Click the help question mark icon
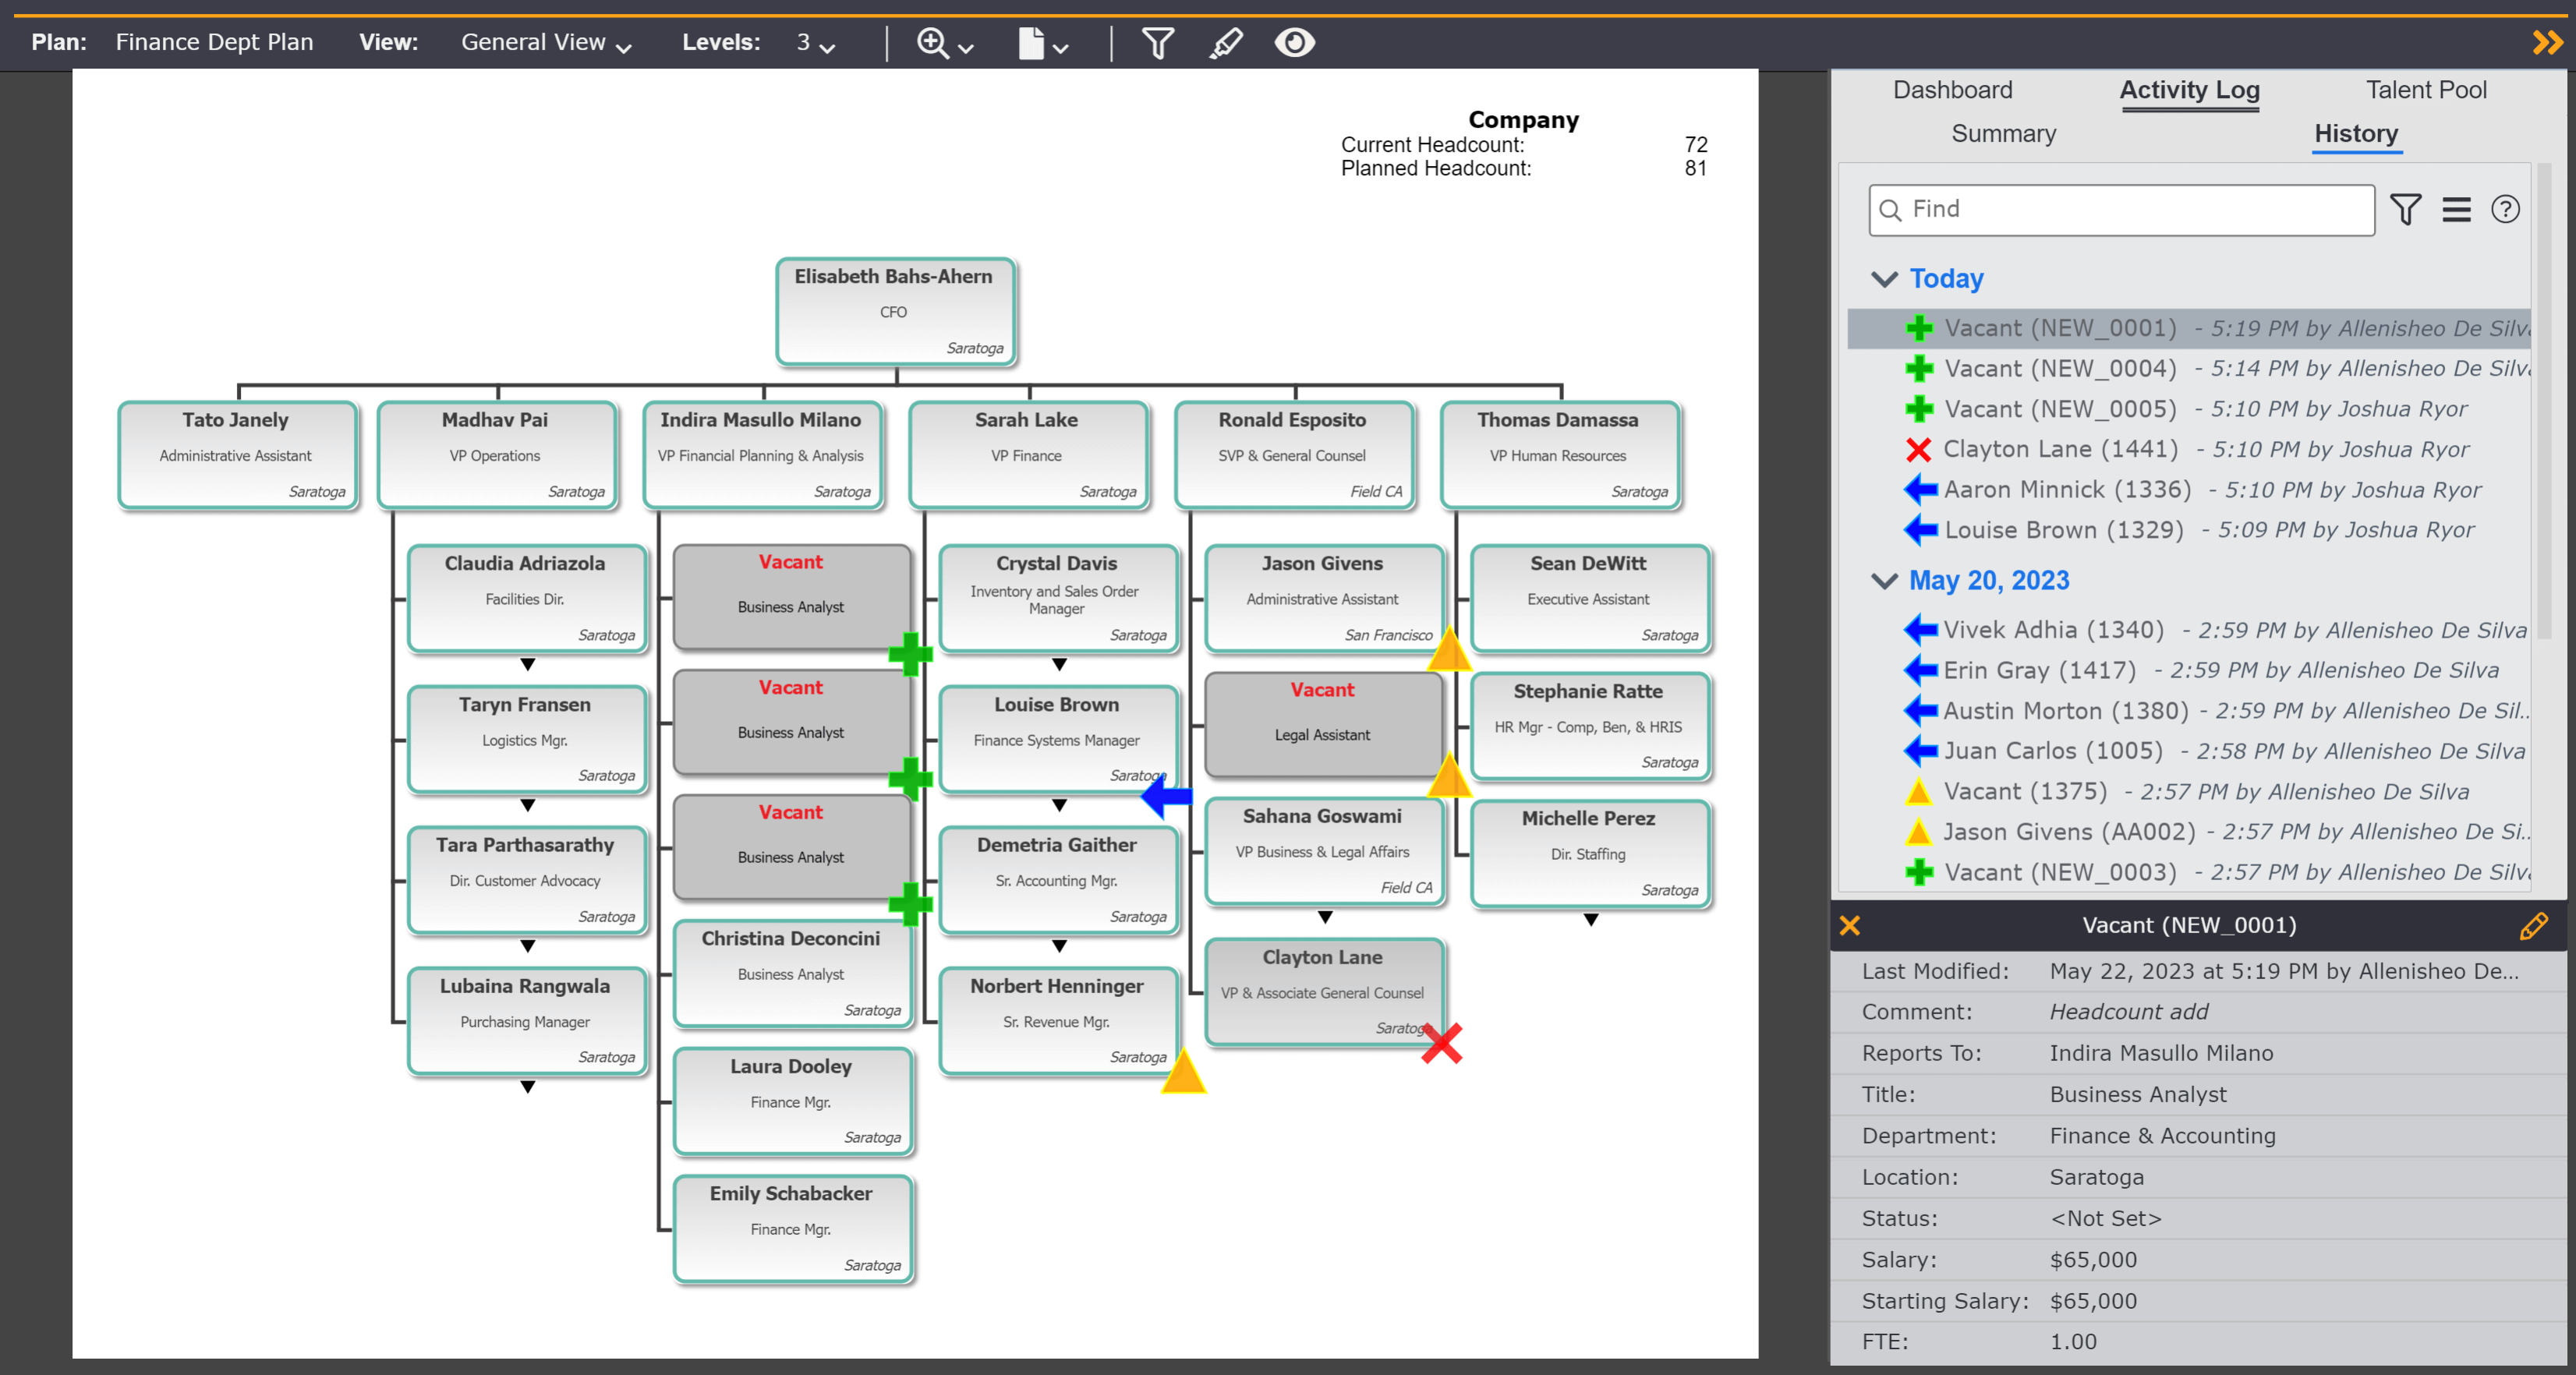Screen dimensions: 2576x1375 [2506, 208]
